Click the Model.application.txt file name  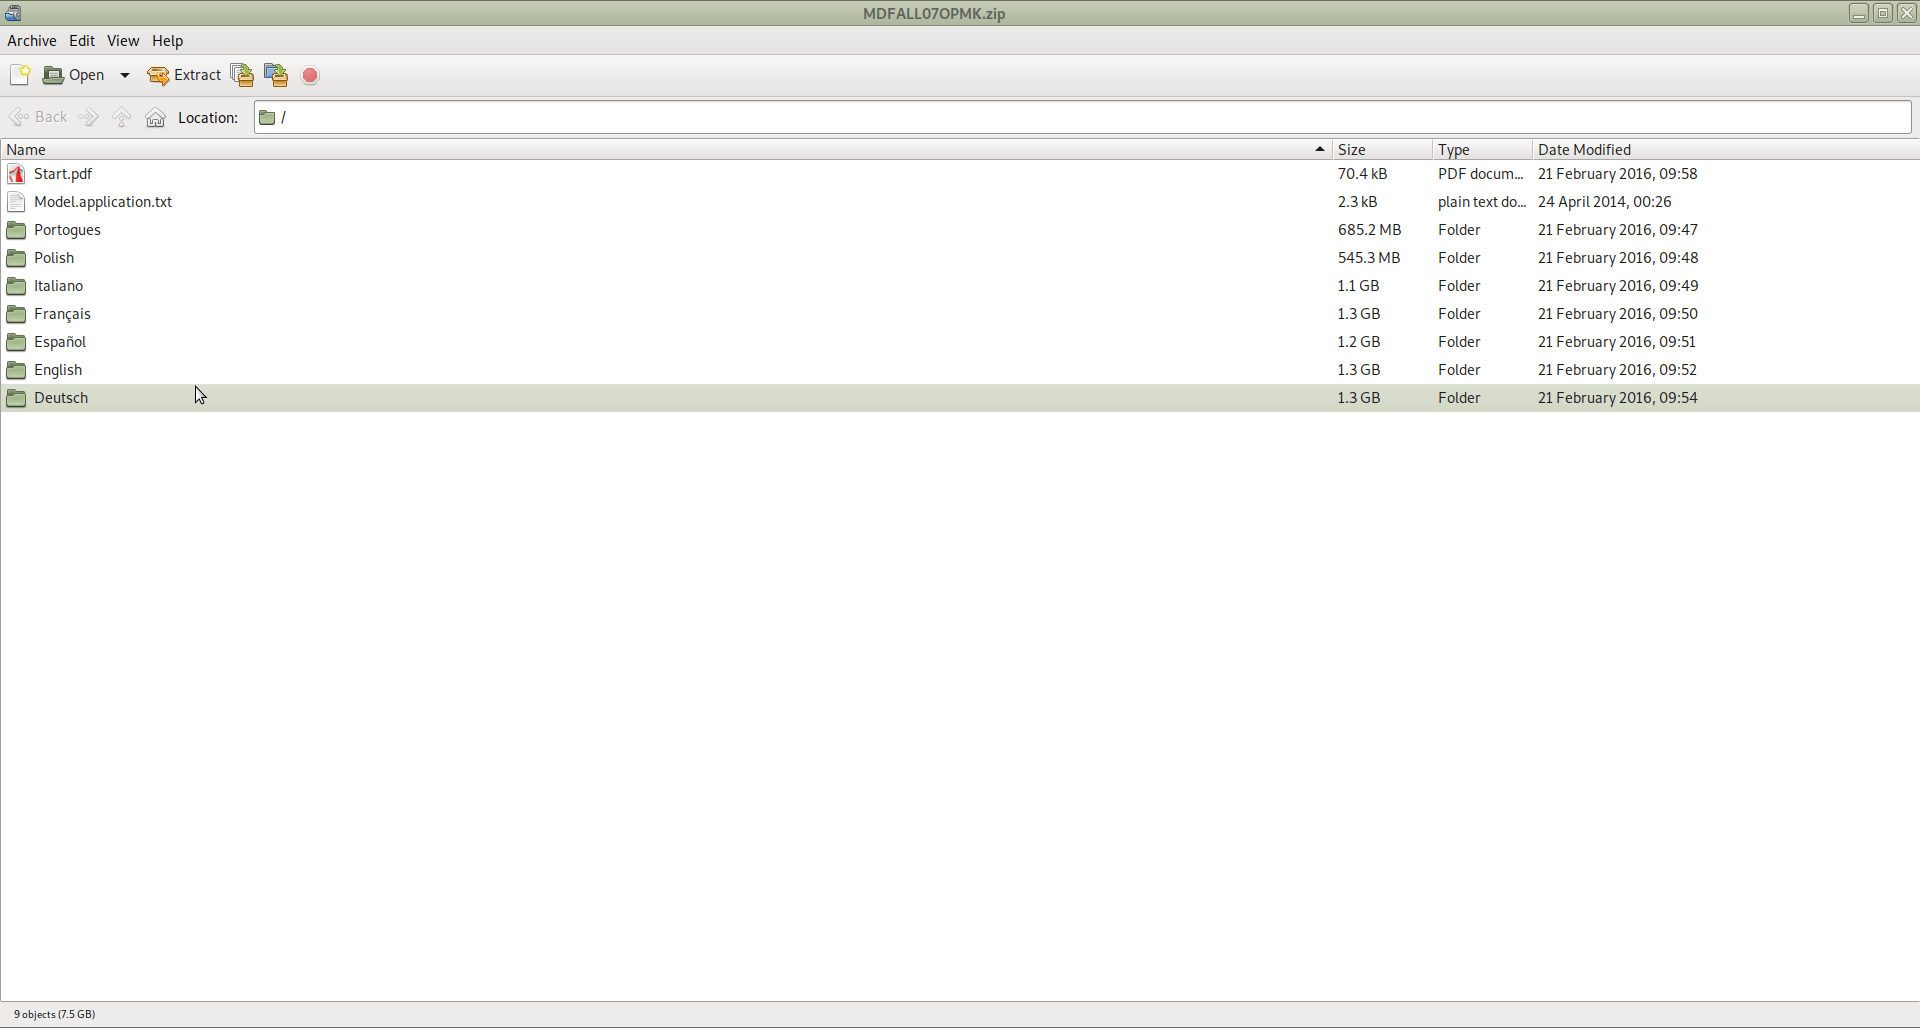(x=103, y=202)
